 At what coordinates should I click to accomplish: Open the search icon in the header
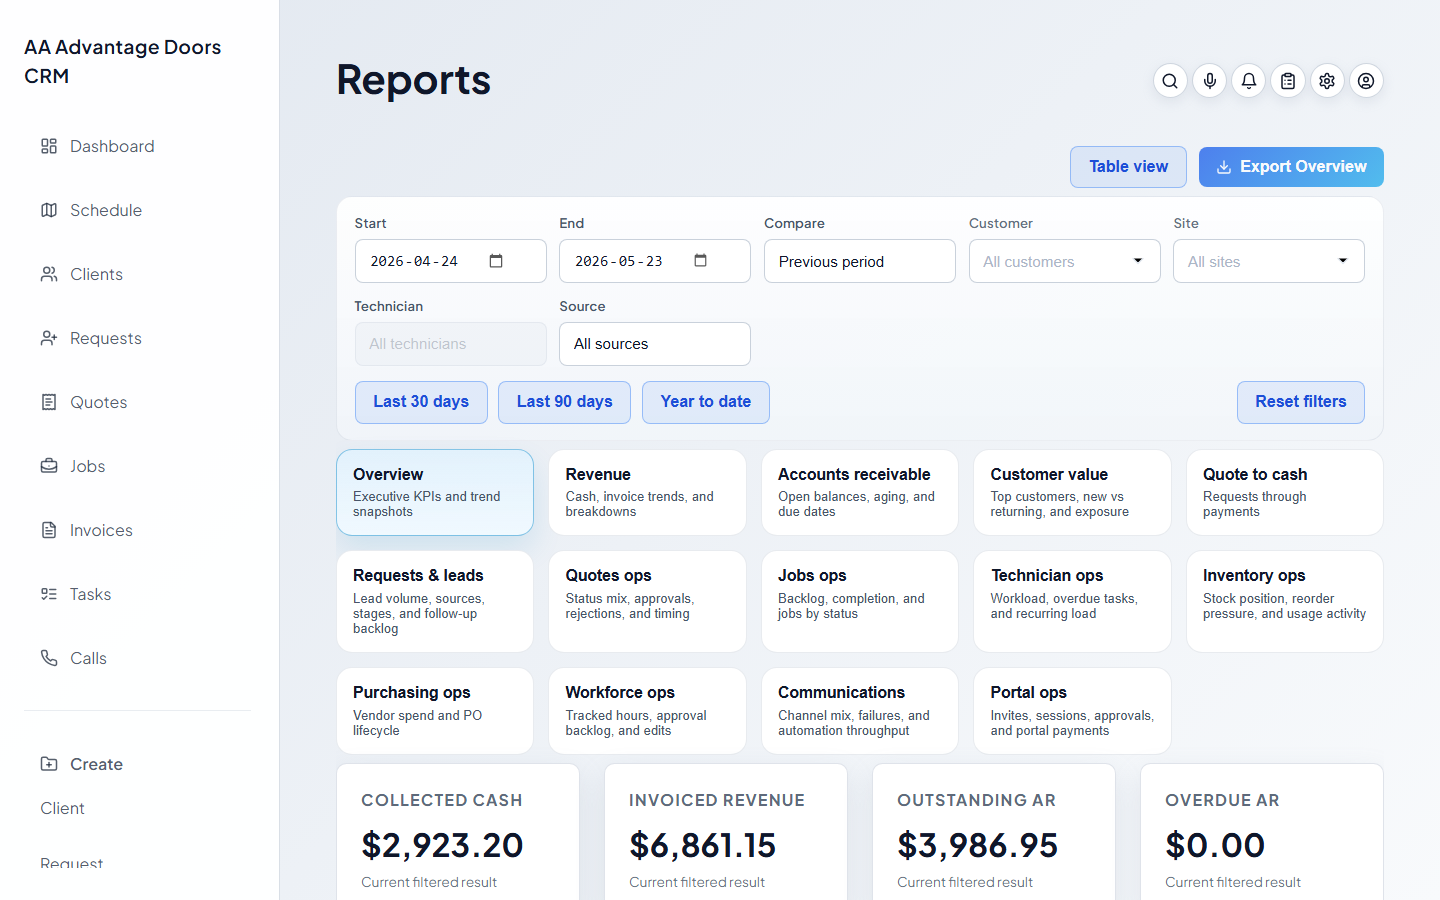(1170, 81)
